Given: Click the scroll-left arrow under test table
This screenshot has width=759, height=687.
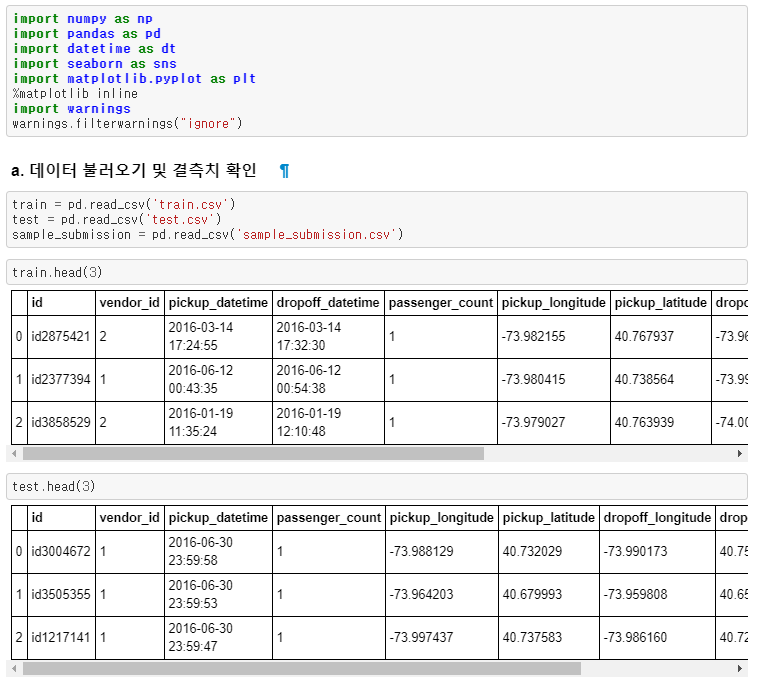Looking at the screenshot, I should (x=14, y=669).
